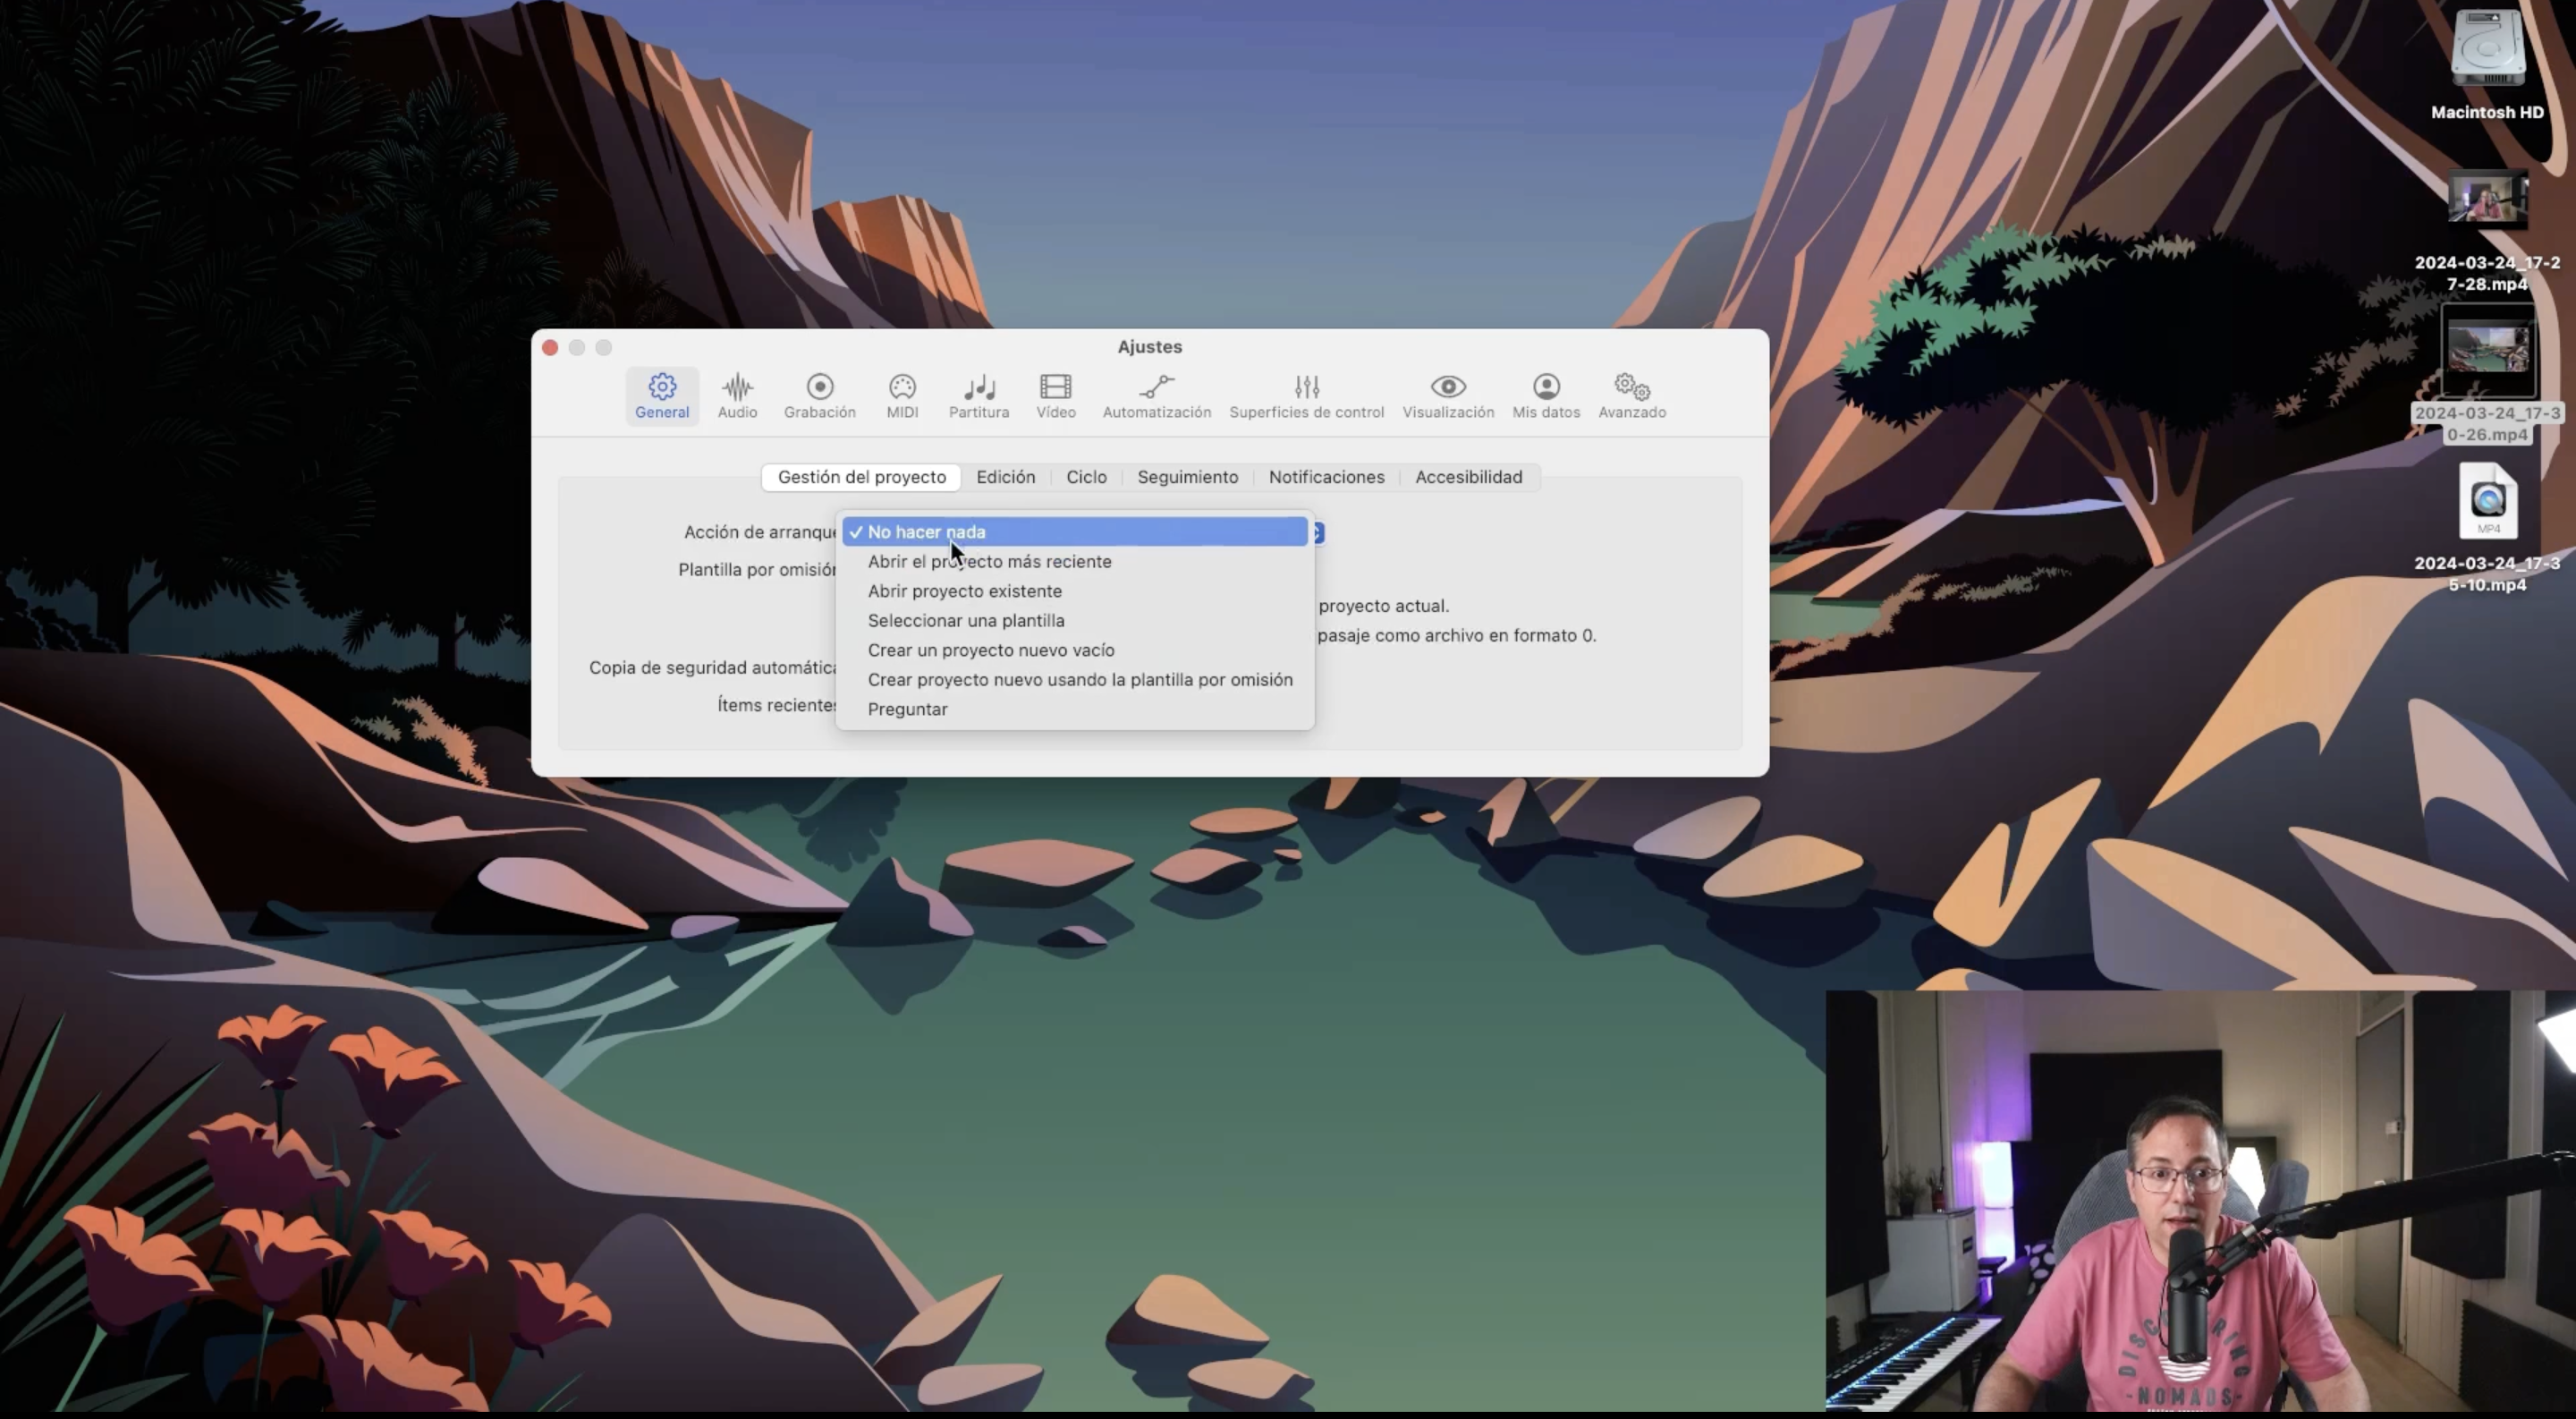Open the Audio settings pane
The height and width of the screenshot is (1419, 2576).
(x=737, y=395)
